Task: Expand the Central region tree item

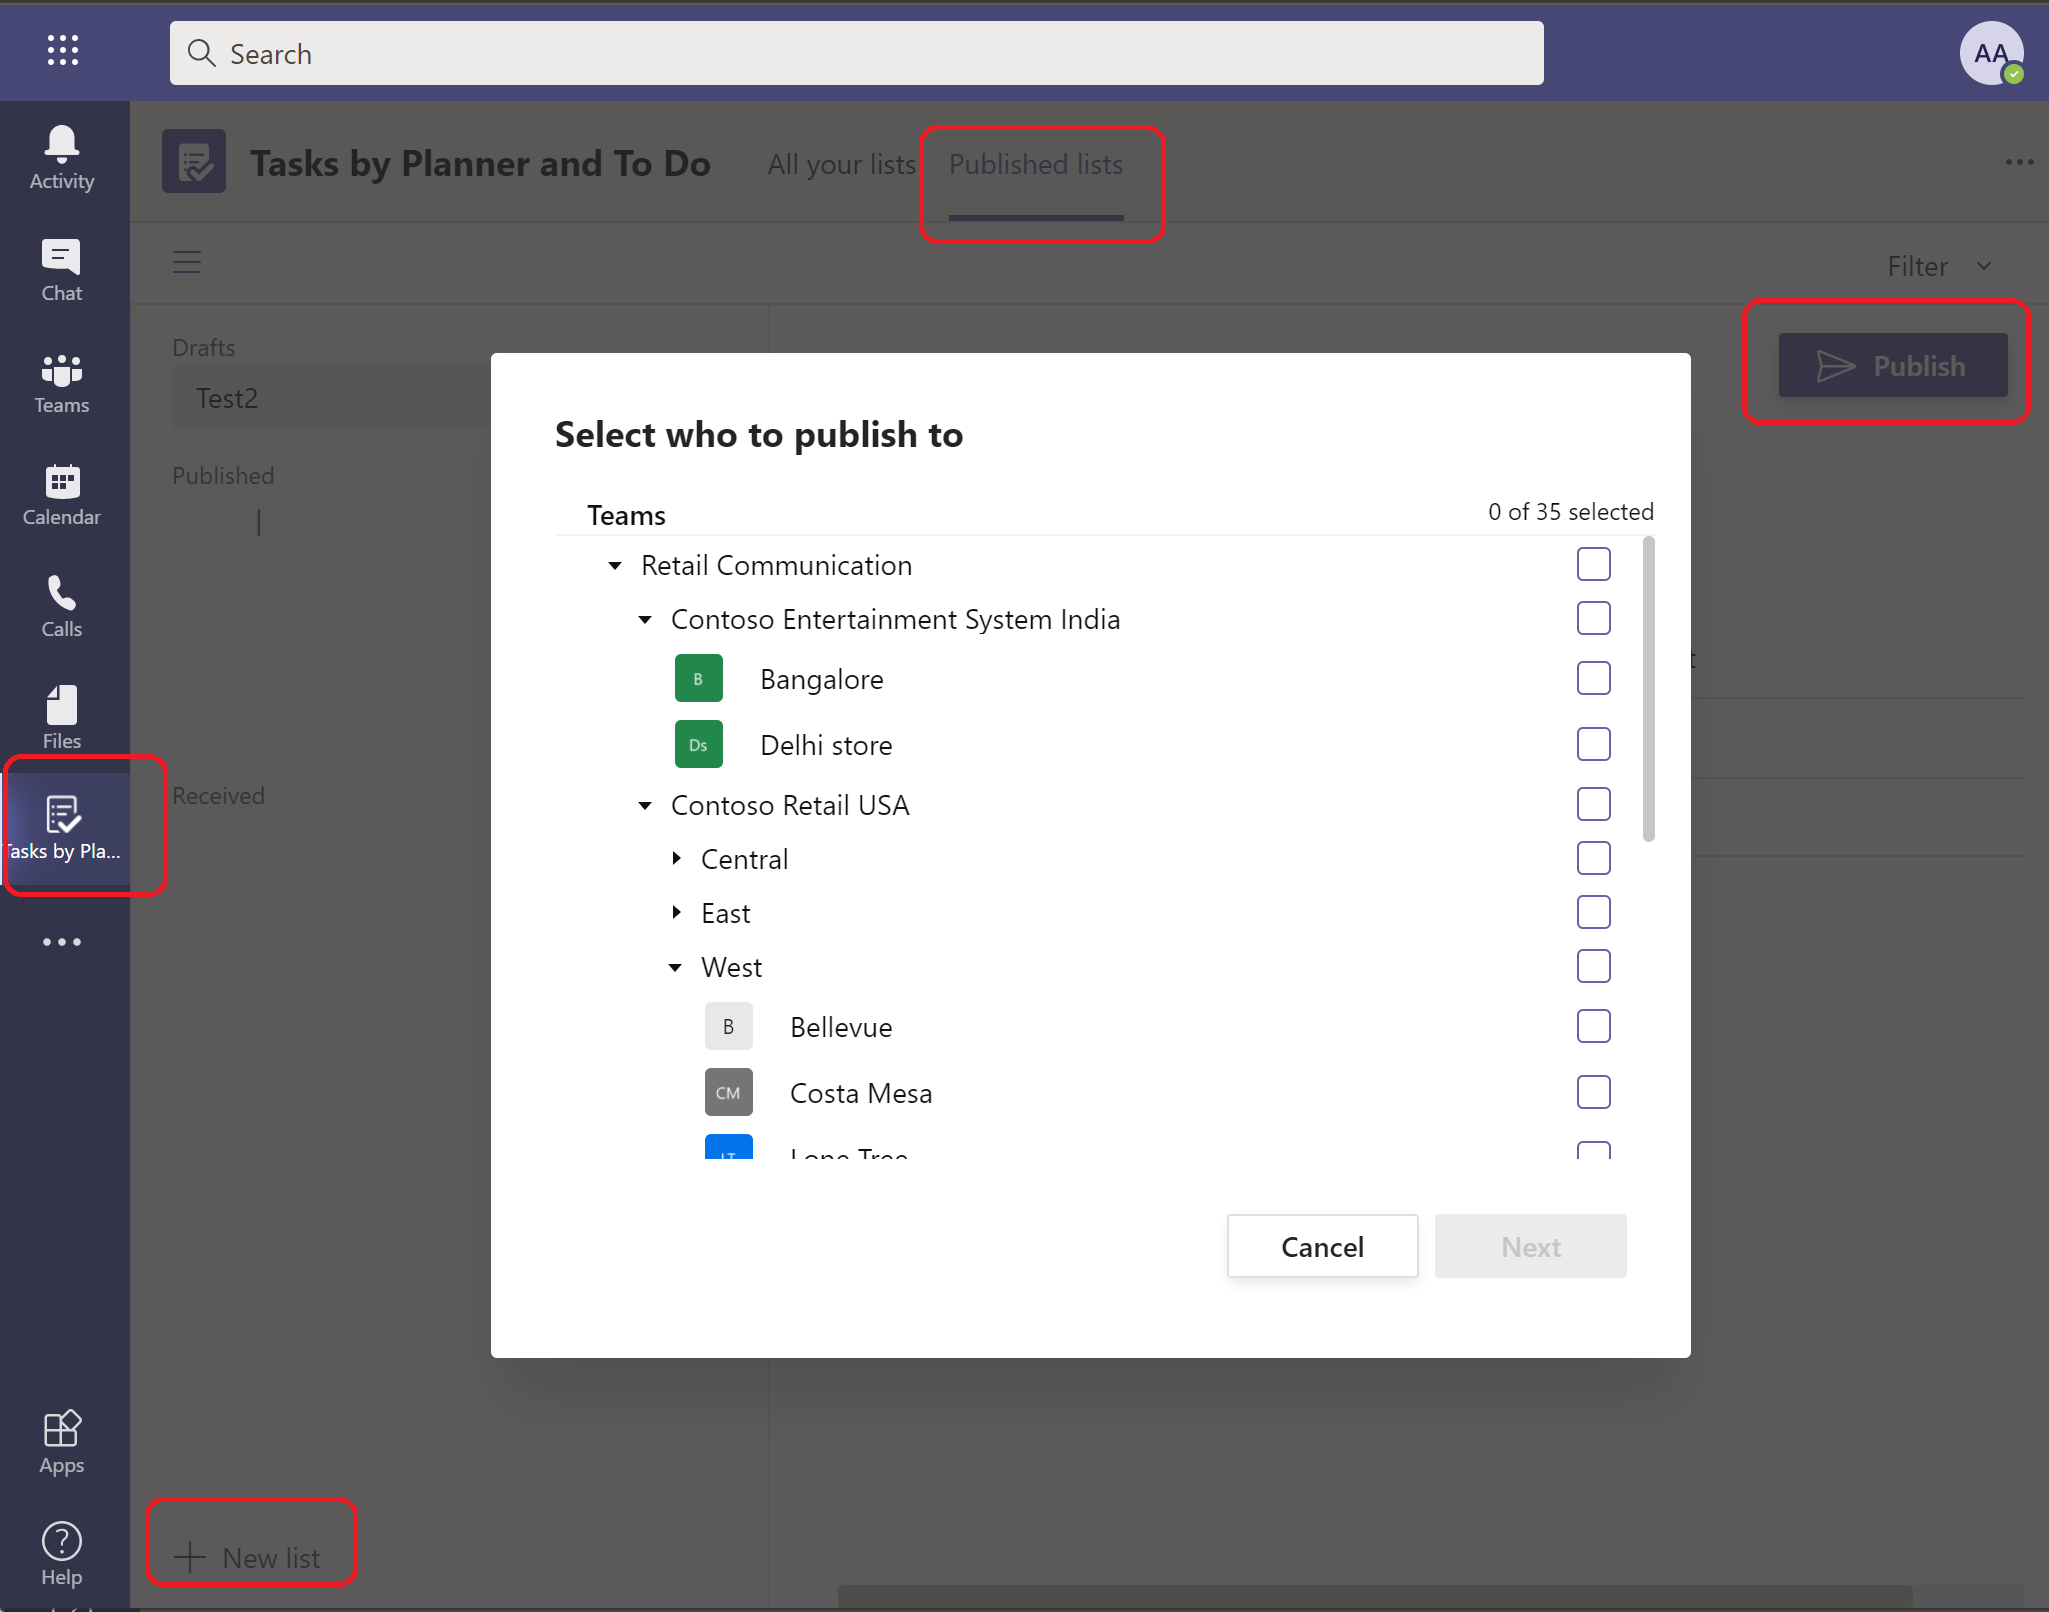Action: 680,858
